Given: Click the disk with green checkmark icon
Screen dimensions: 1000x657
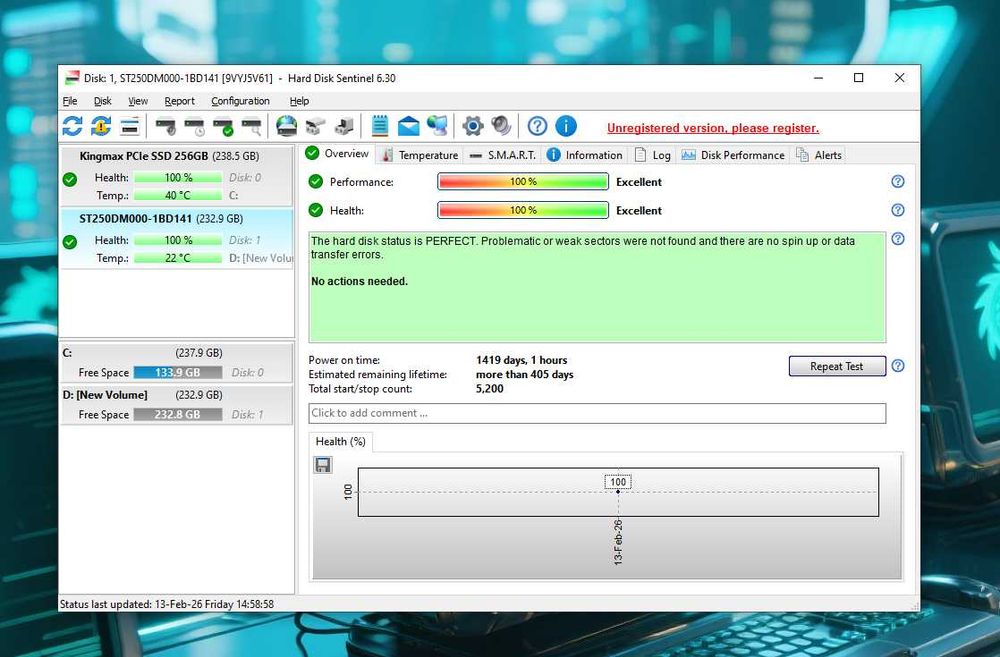Looking at the screenshot, I should pyautogui.click(x=223, y=126).
